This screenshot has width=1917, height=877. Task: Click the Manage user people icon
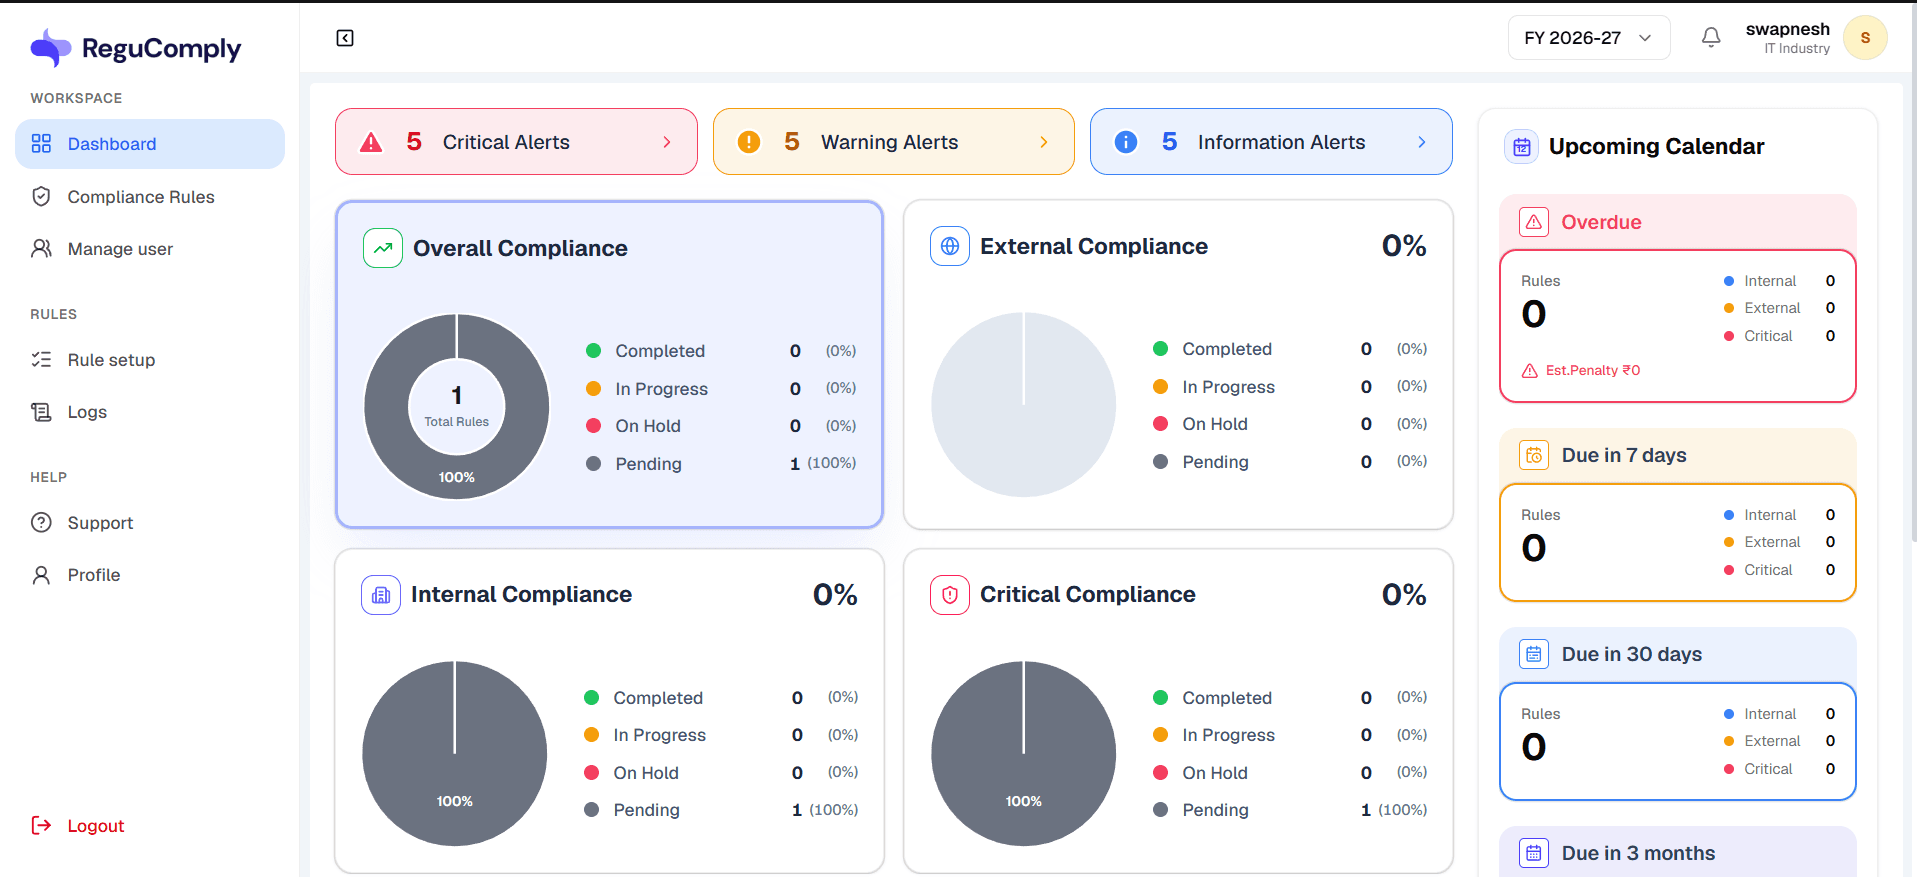[x=41, y=248]
